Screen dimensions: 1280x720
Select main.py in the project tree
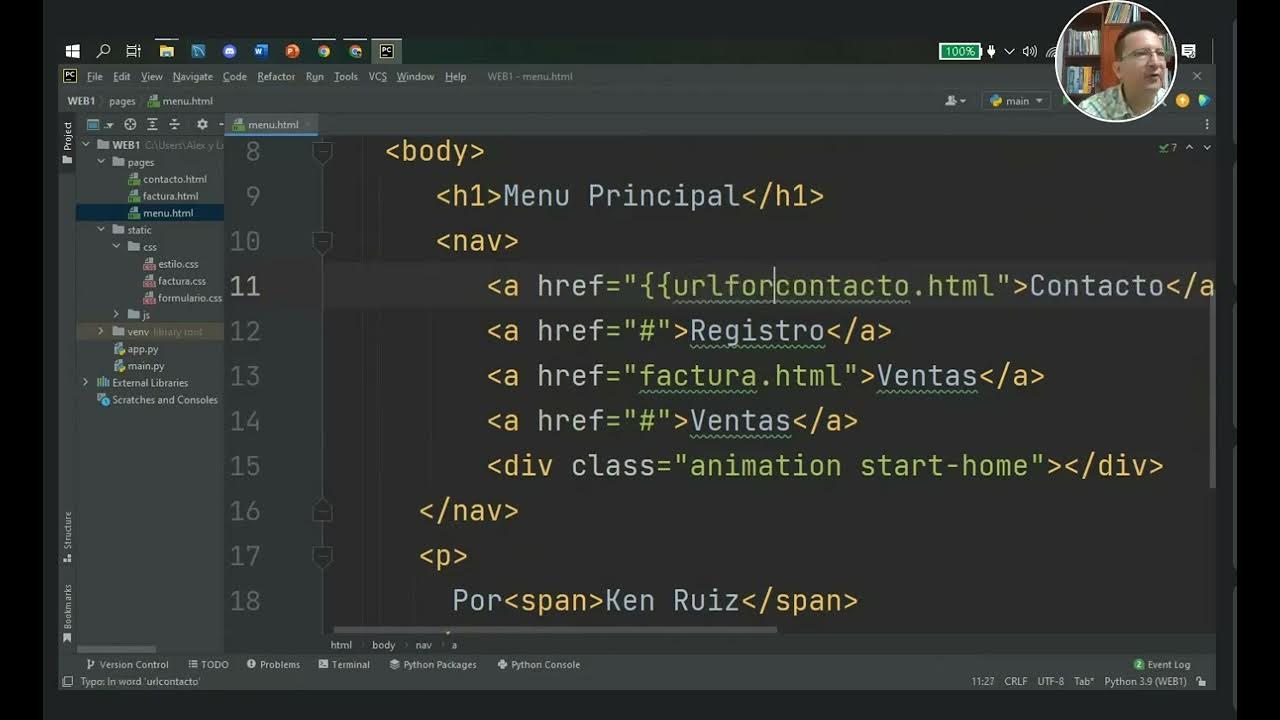click(138, 366)
